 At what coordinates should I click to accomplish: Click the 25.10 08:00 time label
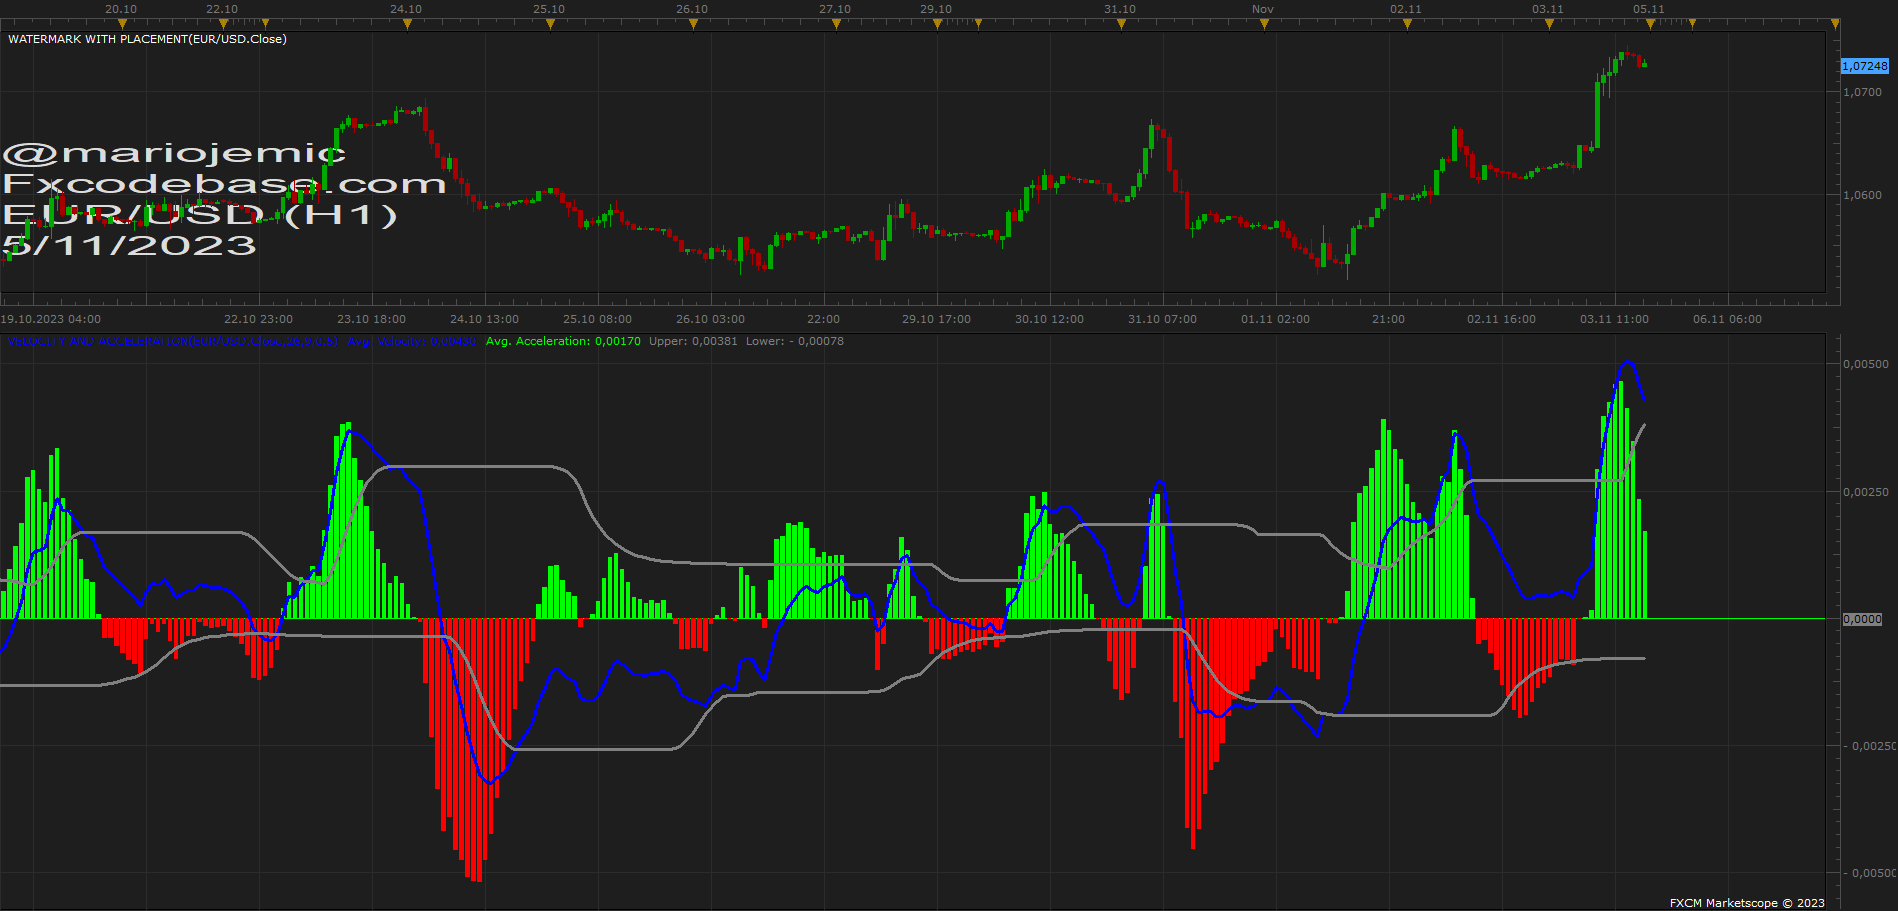(597, 319)
